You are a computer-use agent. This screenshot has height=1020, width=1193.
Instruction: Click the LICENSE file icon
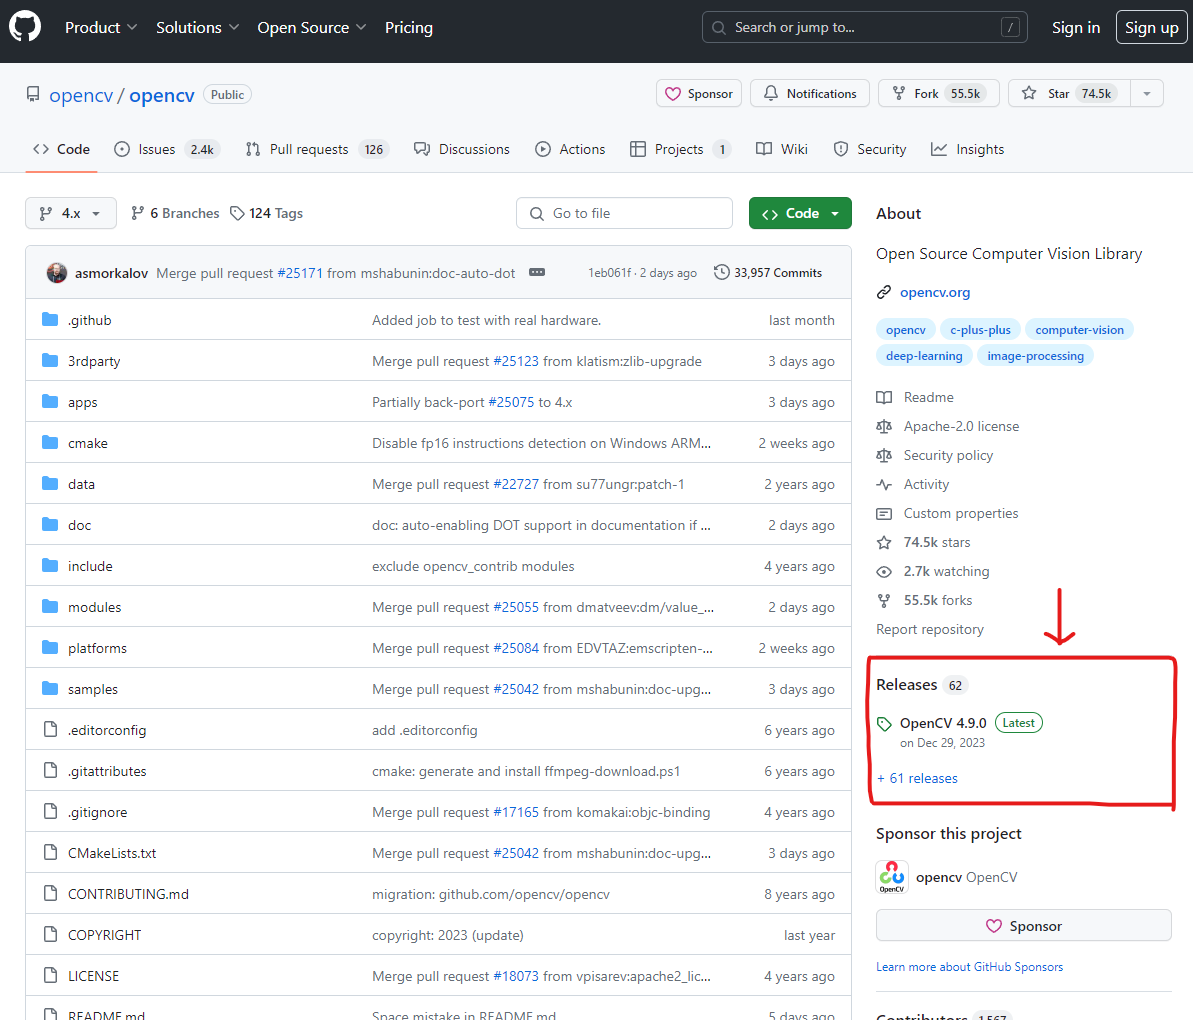pos(50,975)
